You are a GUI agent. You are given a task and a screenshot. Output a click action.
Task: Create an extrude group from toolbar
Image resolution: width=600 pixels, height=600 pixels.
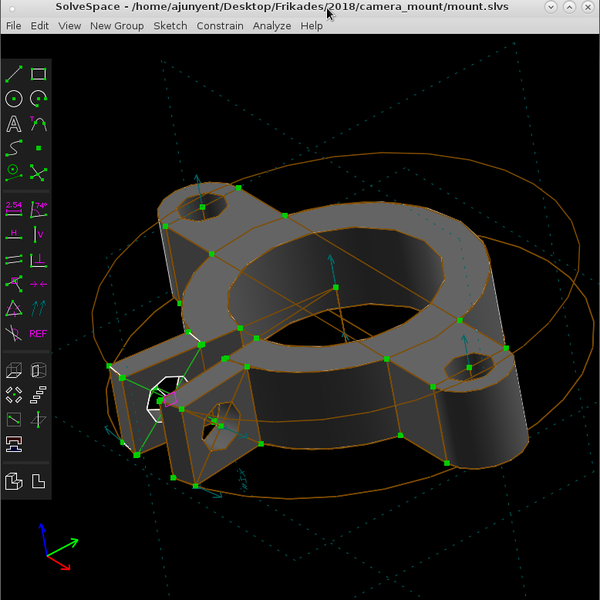click(14, 371)
